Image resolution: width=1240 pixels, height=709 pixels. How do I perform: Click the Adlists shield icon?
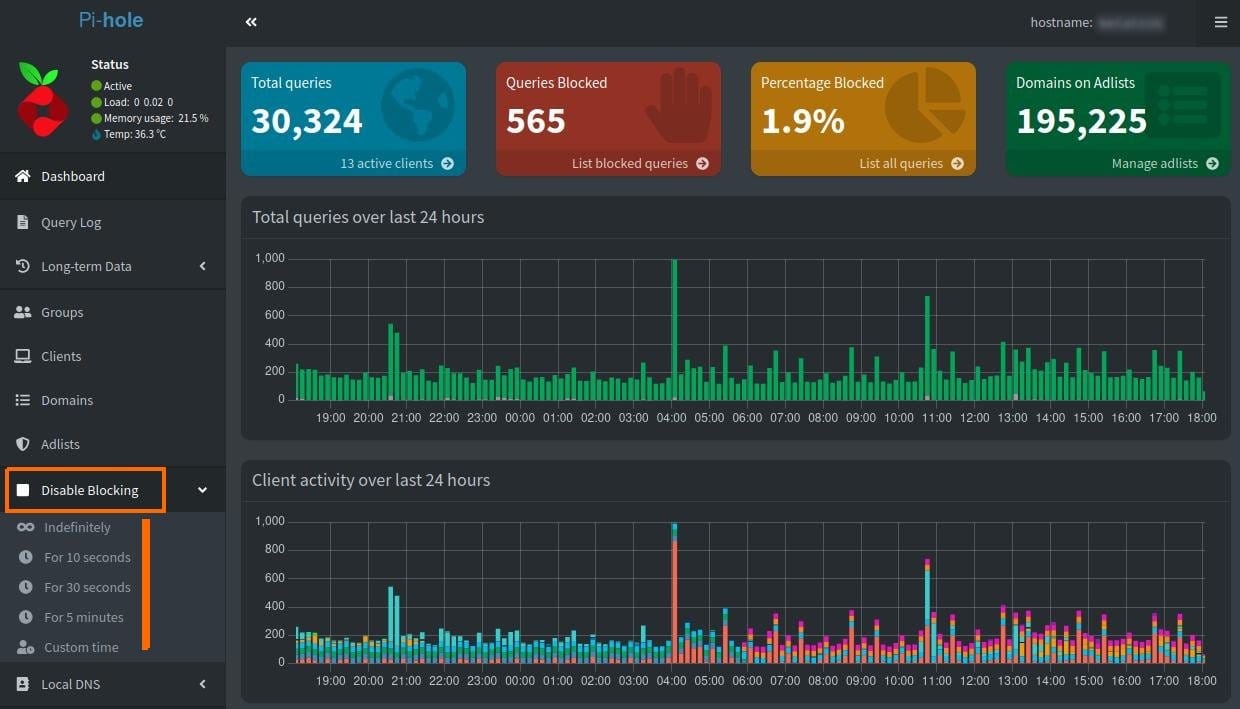[22, 444]
